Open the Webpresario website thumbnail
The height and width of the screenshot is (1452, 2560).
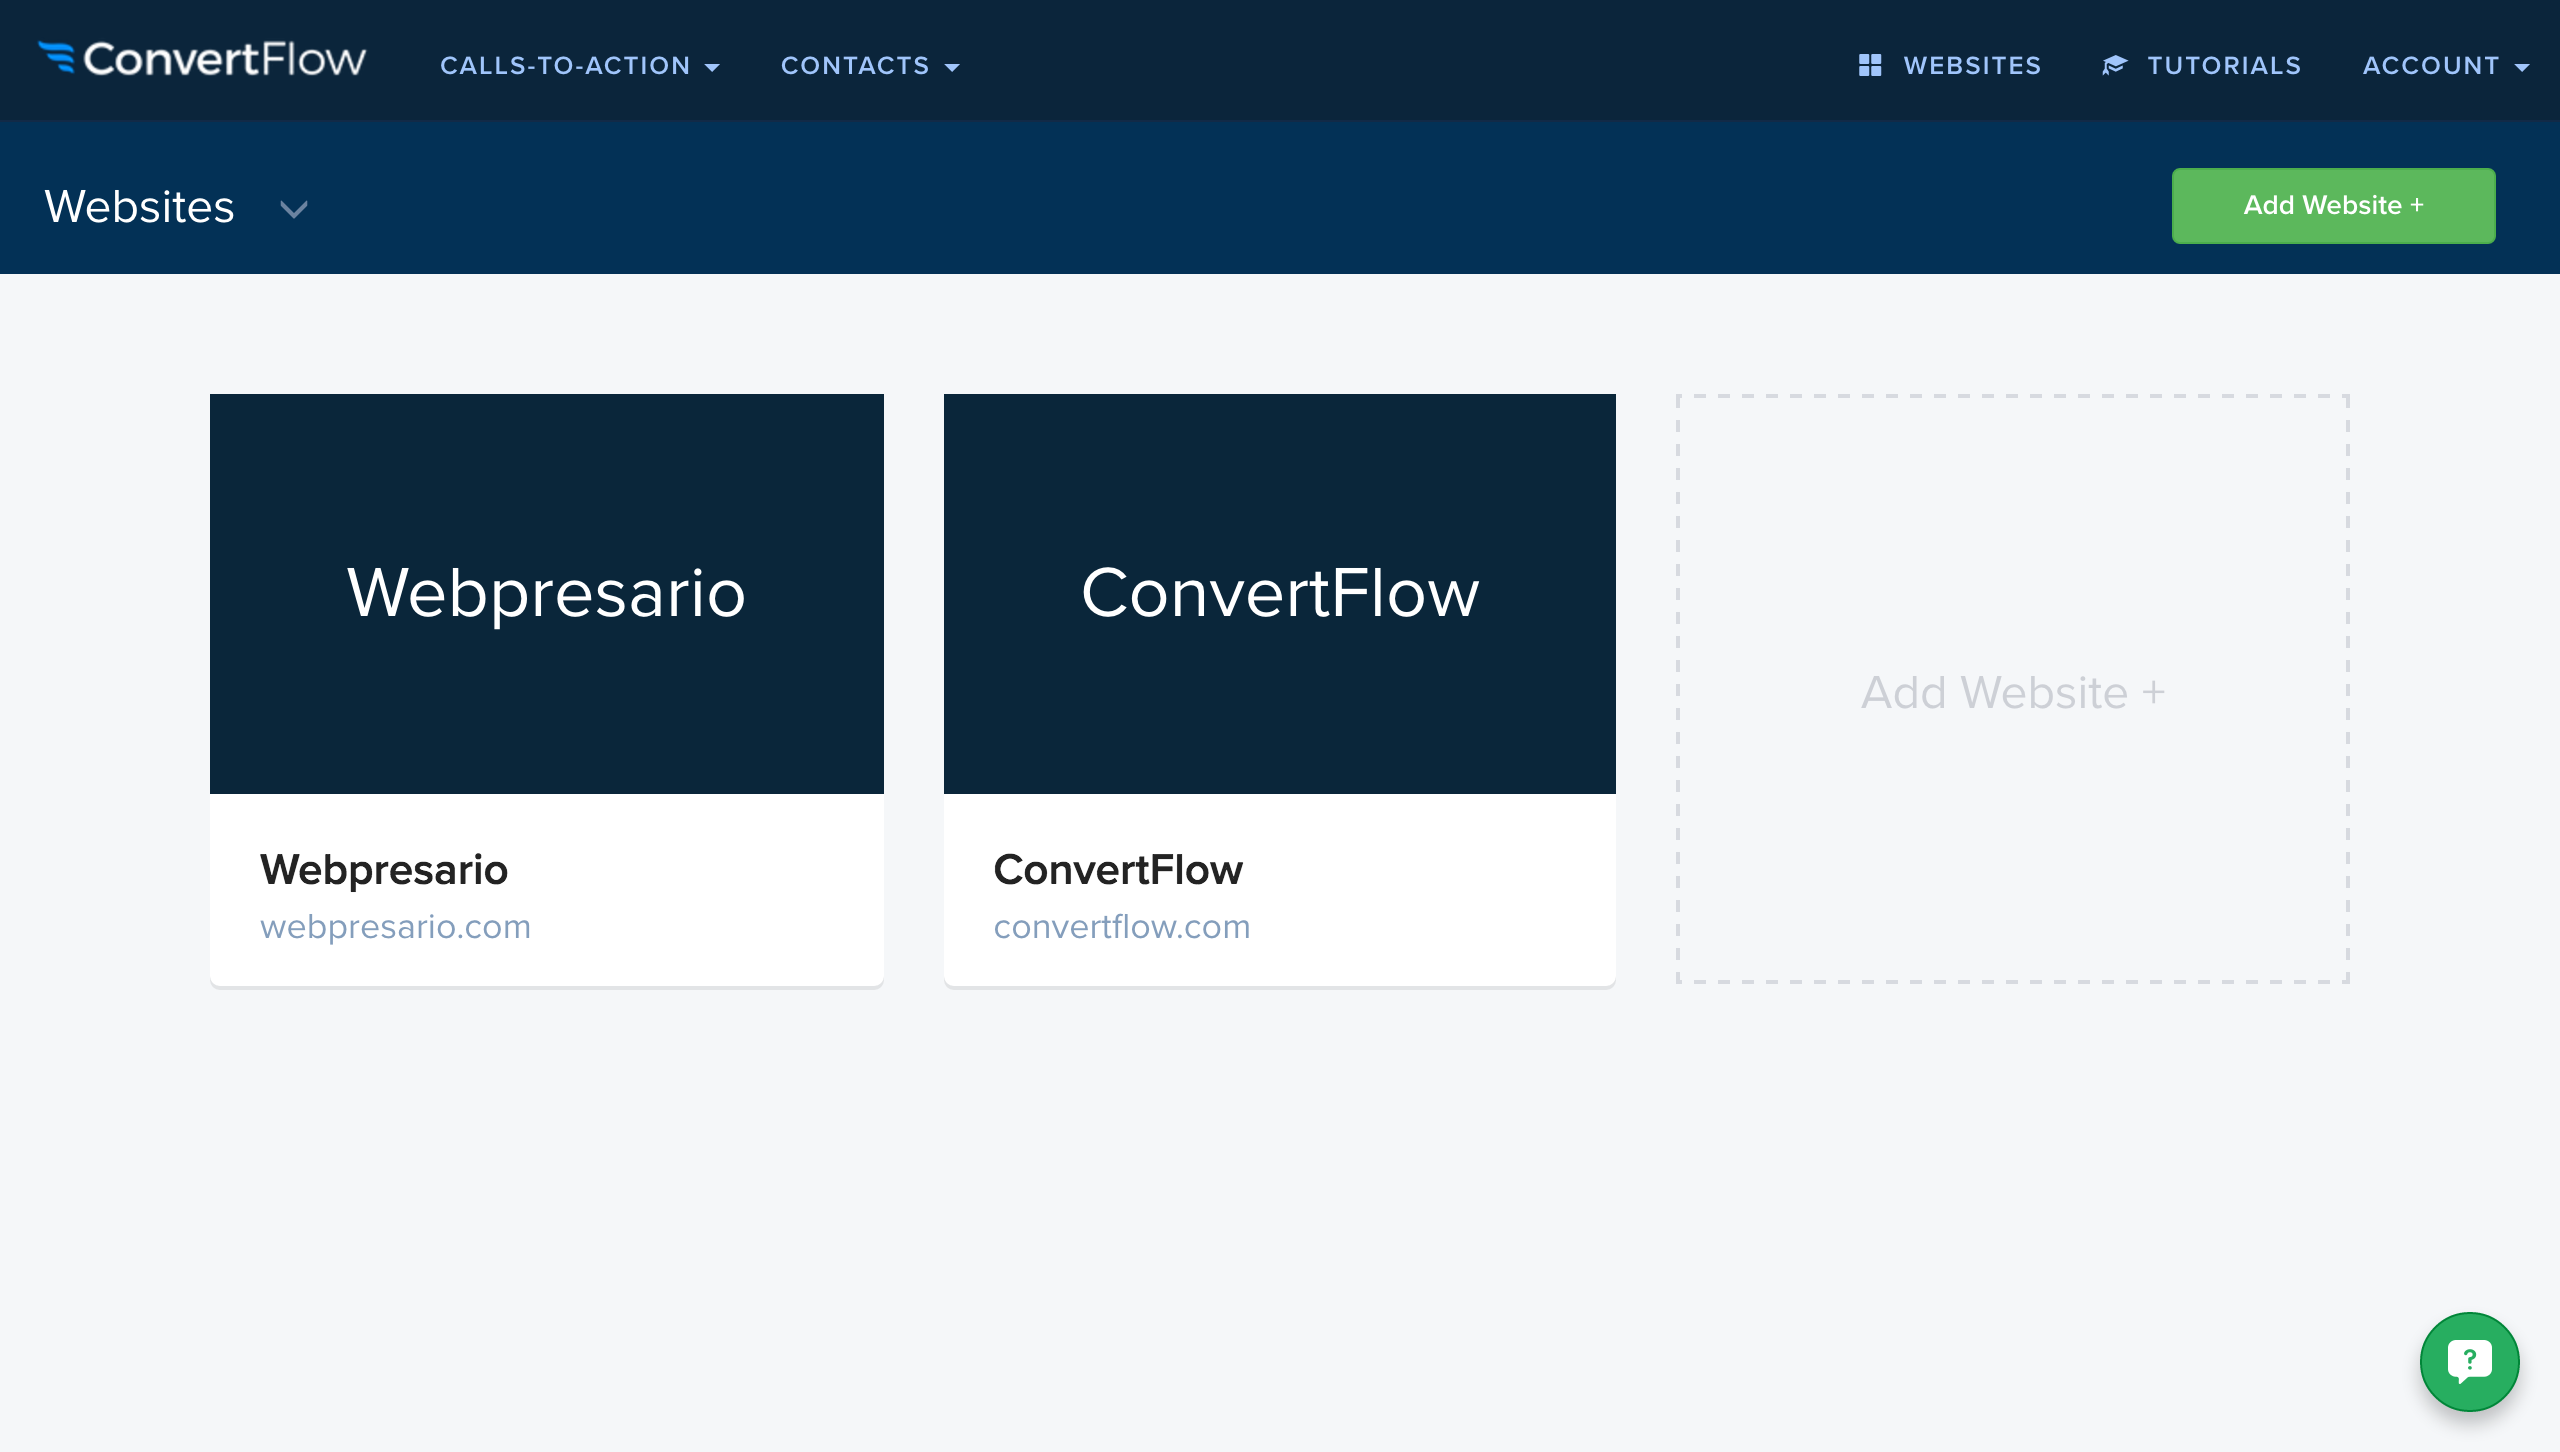click(x=547, y=594)
